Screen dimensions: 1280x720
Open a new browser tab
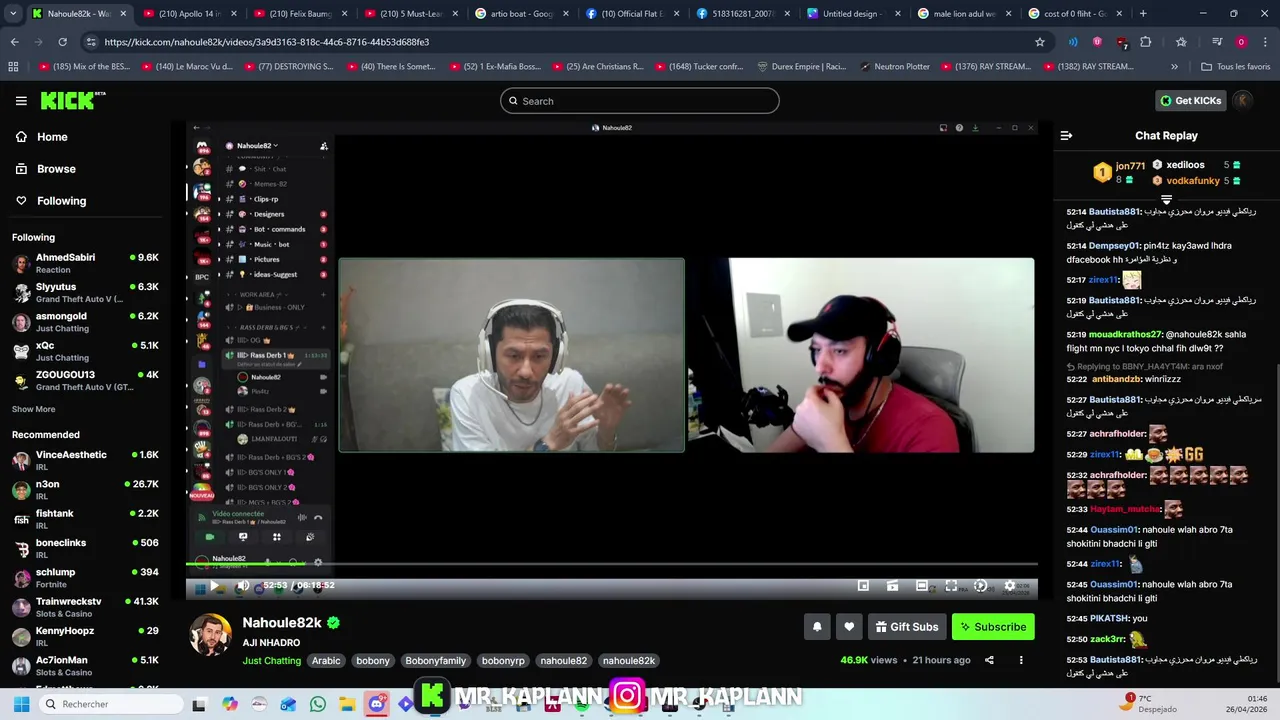[x=1143, y=14]
